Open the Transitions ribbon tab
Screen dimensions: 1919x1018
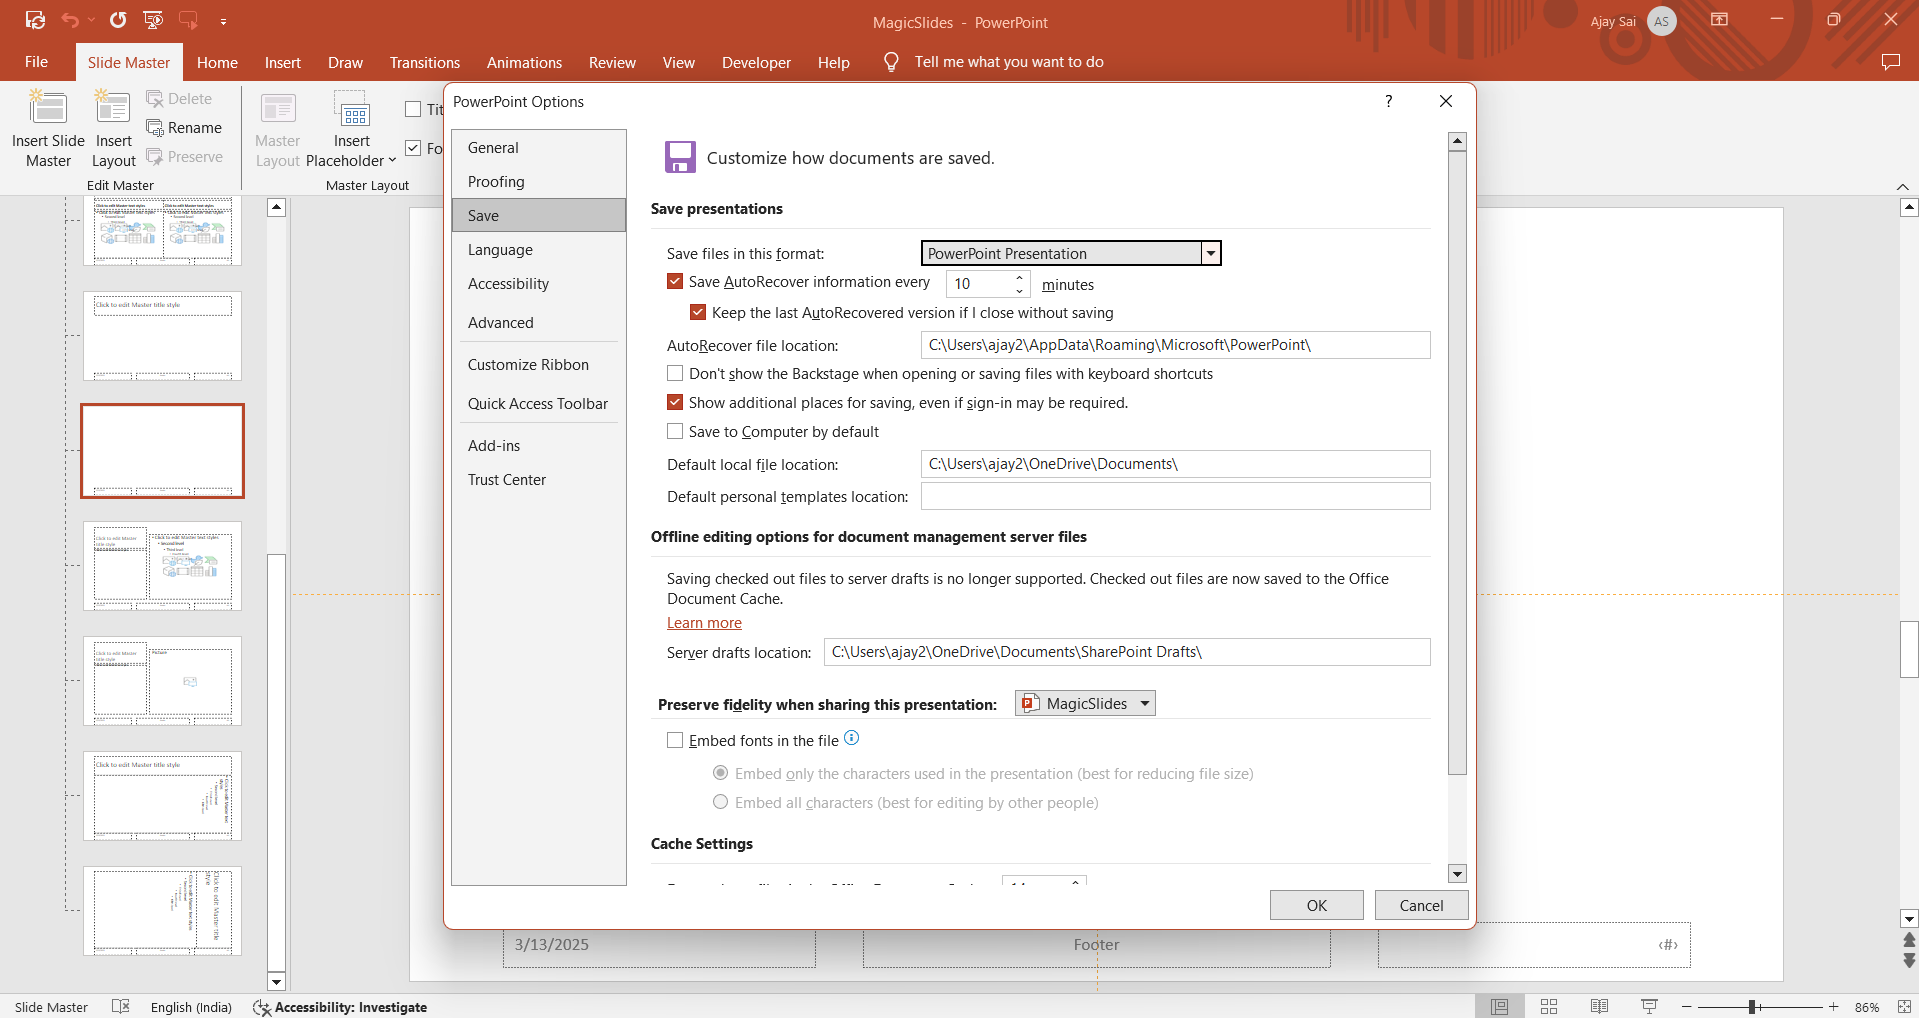pyautogui.click(x=424, y=62)
